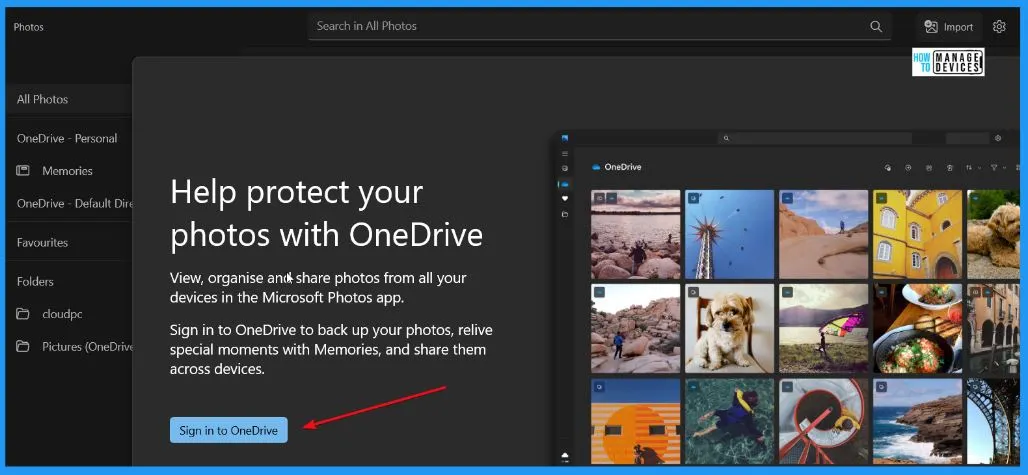Select All Photos in the sidebar

(x=69, y=100)
